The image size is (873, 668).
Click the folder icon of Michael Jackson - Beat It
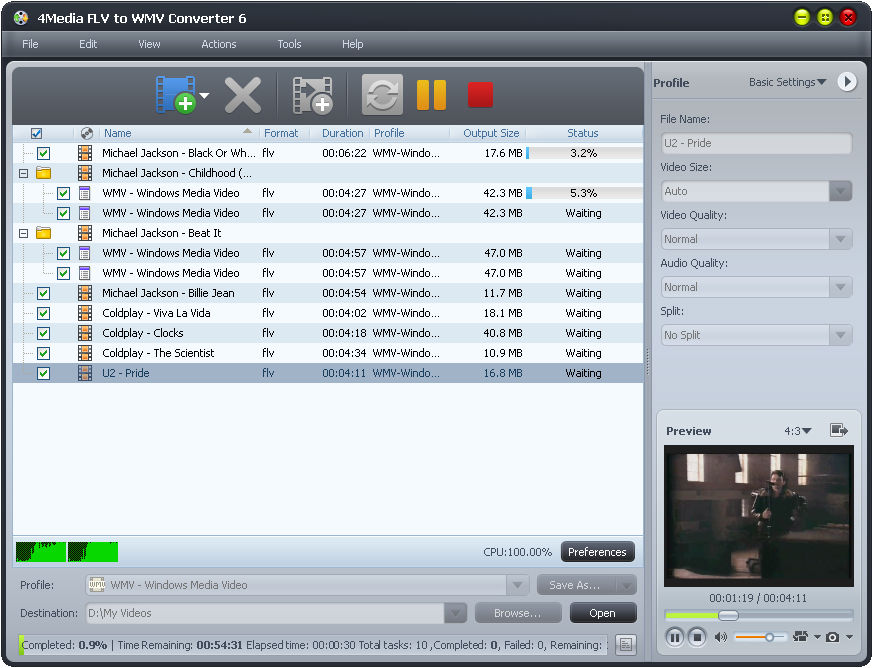pyautogui.click(x=43, y=233)
